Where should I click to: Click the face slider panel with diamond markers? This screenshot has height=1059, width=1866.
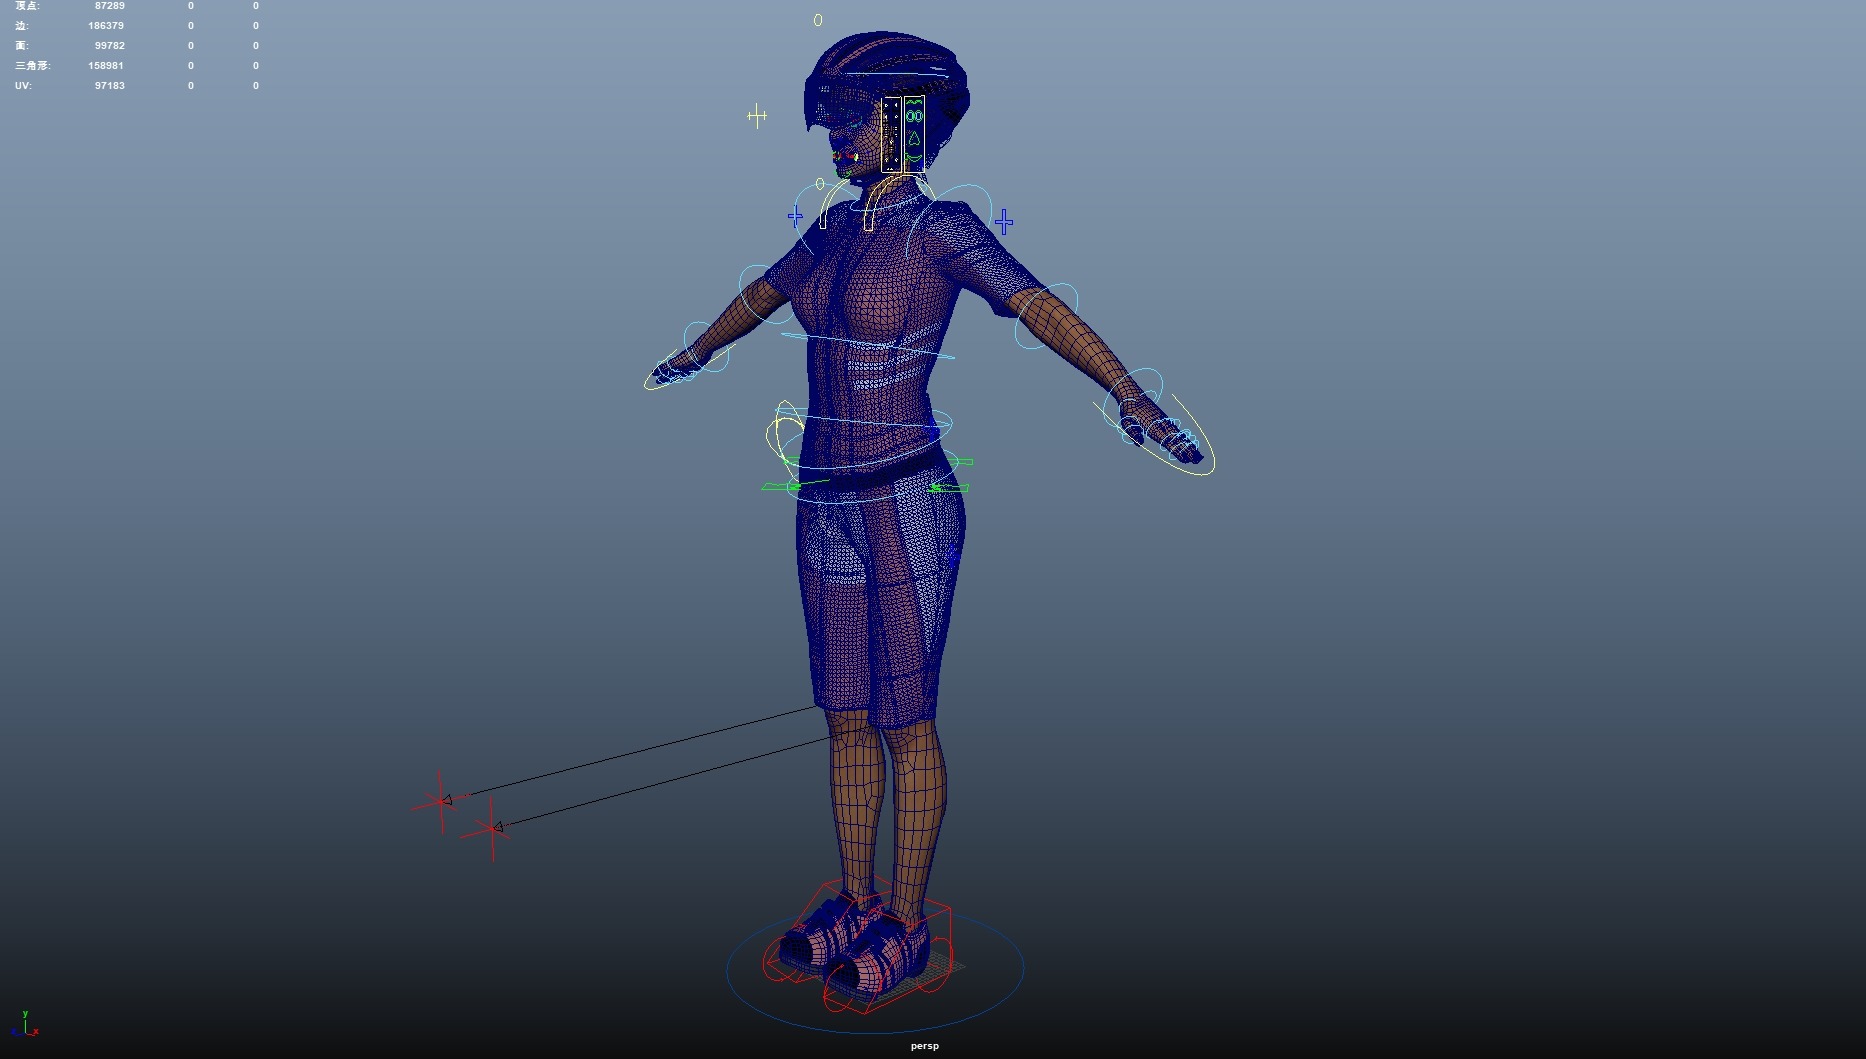point(891,134)
